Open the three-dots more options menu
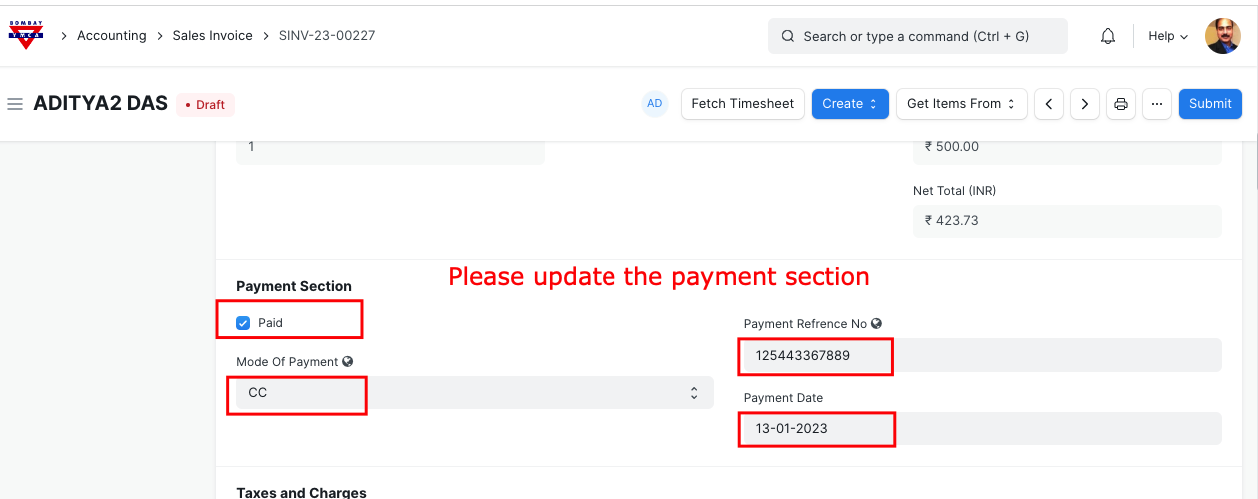Image resolution: width=1258 pixels, height=499 pixels. tap(1157, 104)
